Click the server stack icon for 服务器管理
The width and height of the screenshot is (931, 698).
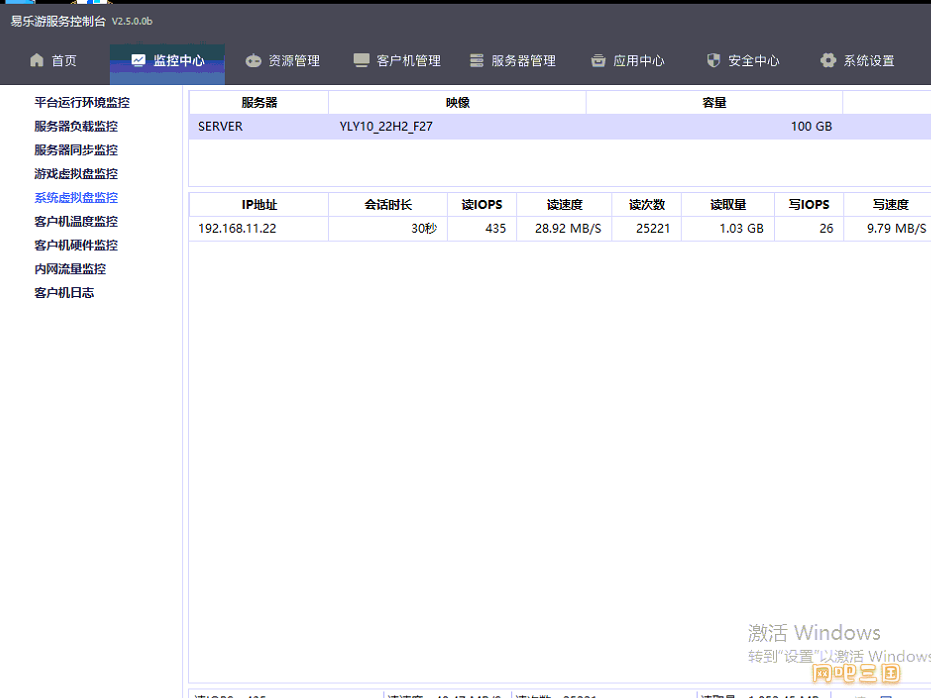476,61
